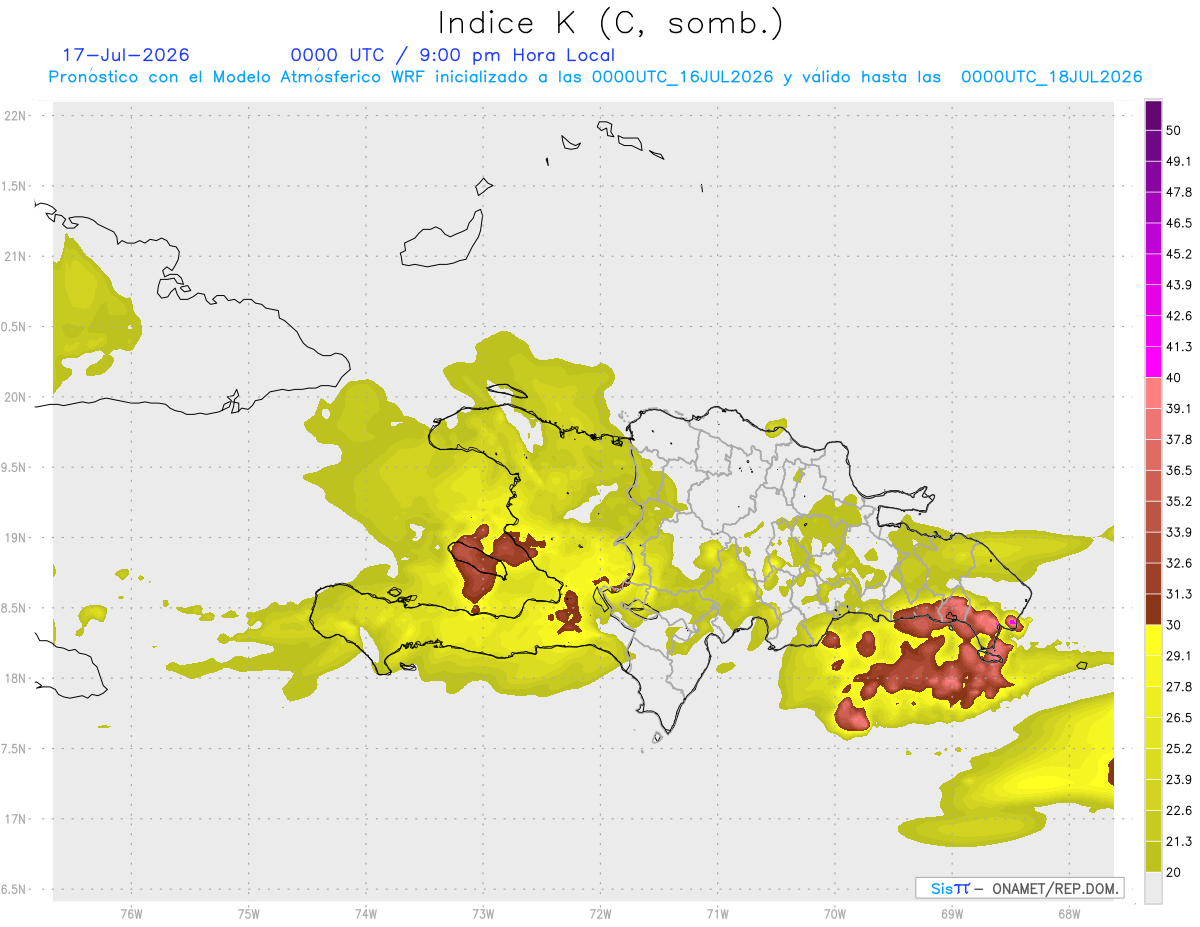Click the color bar value "45.2"

pyautogui.click(x=1178, y=254)
